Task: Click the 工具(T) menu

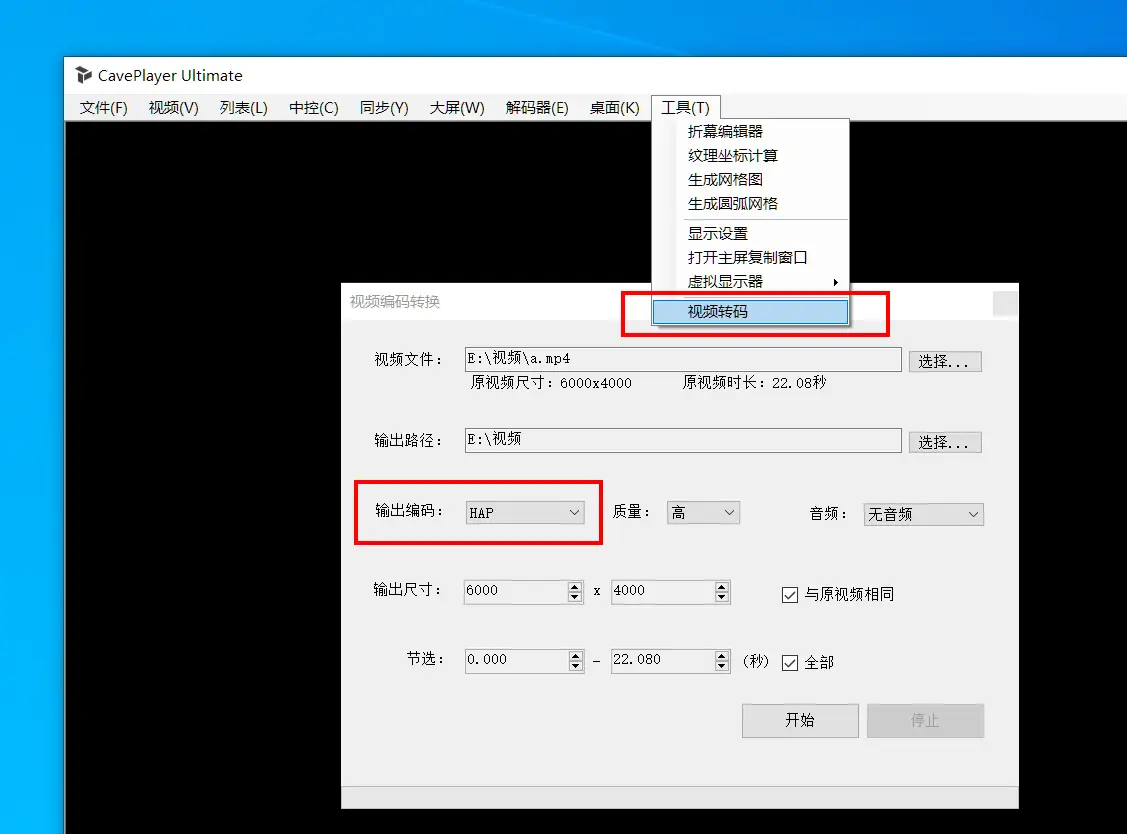Action: [686, 108]
